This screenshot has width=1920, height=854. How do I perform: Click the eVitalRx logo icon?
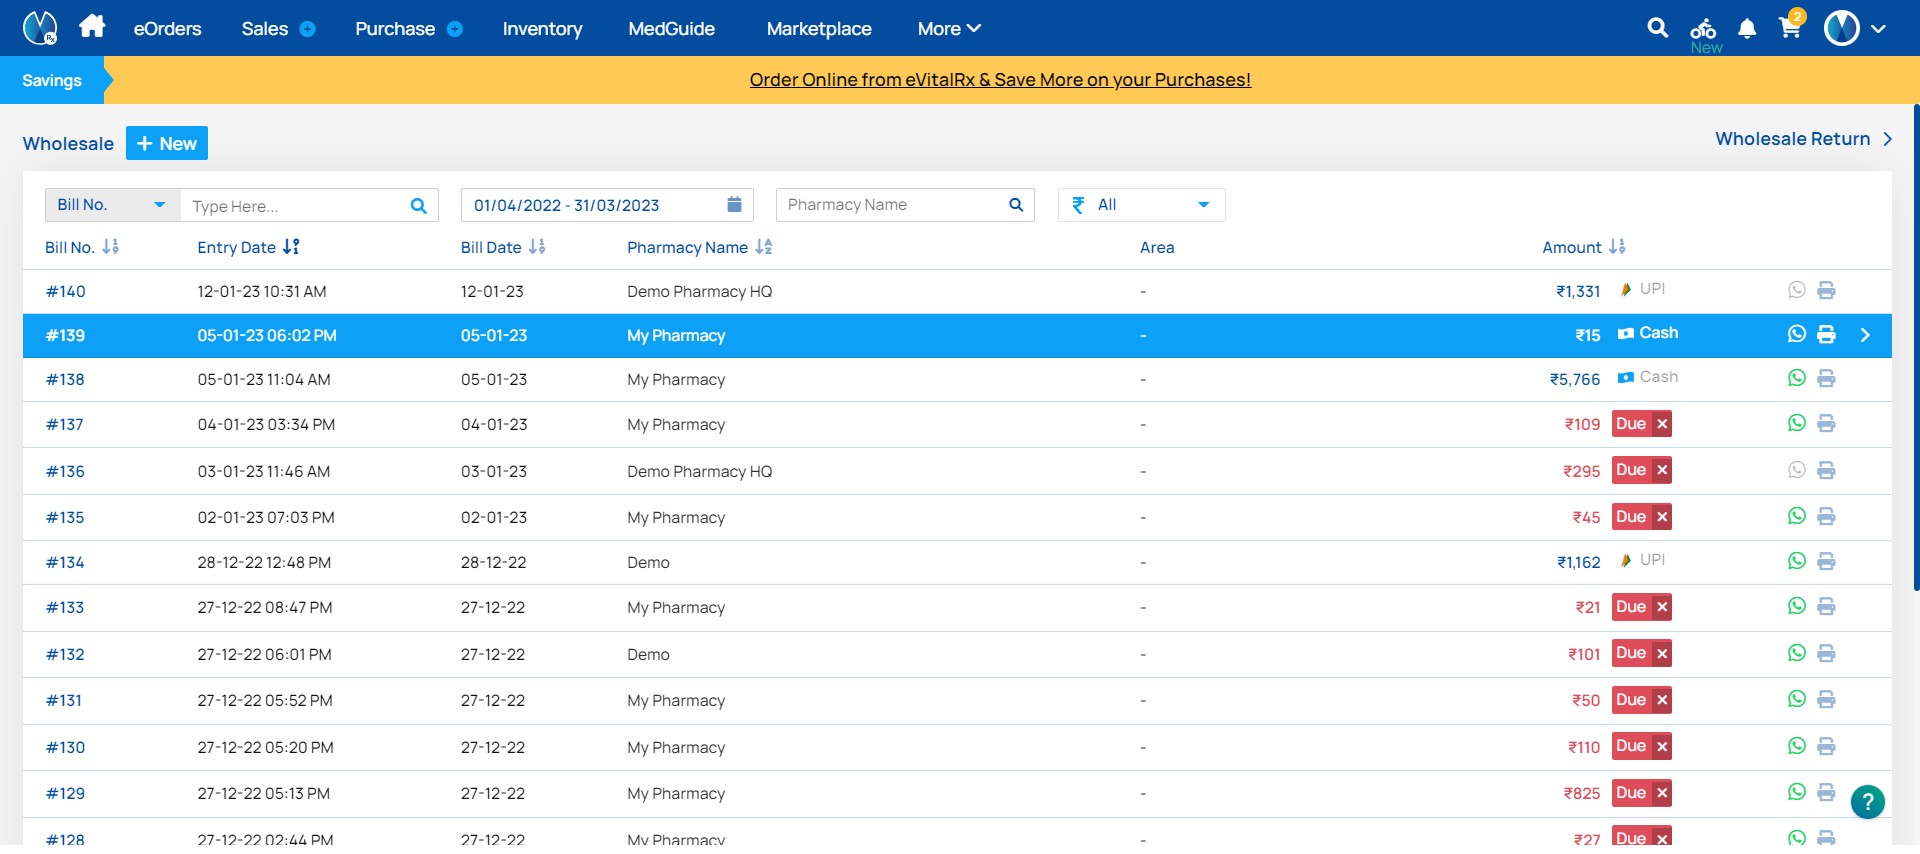tap(40, 28)
